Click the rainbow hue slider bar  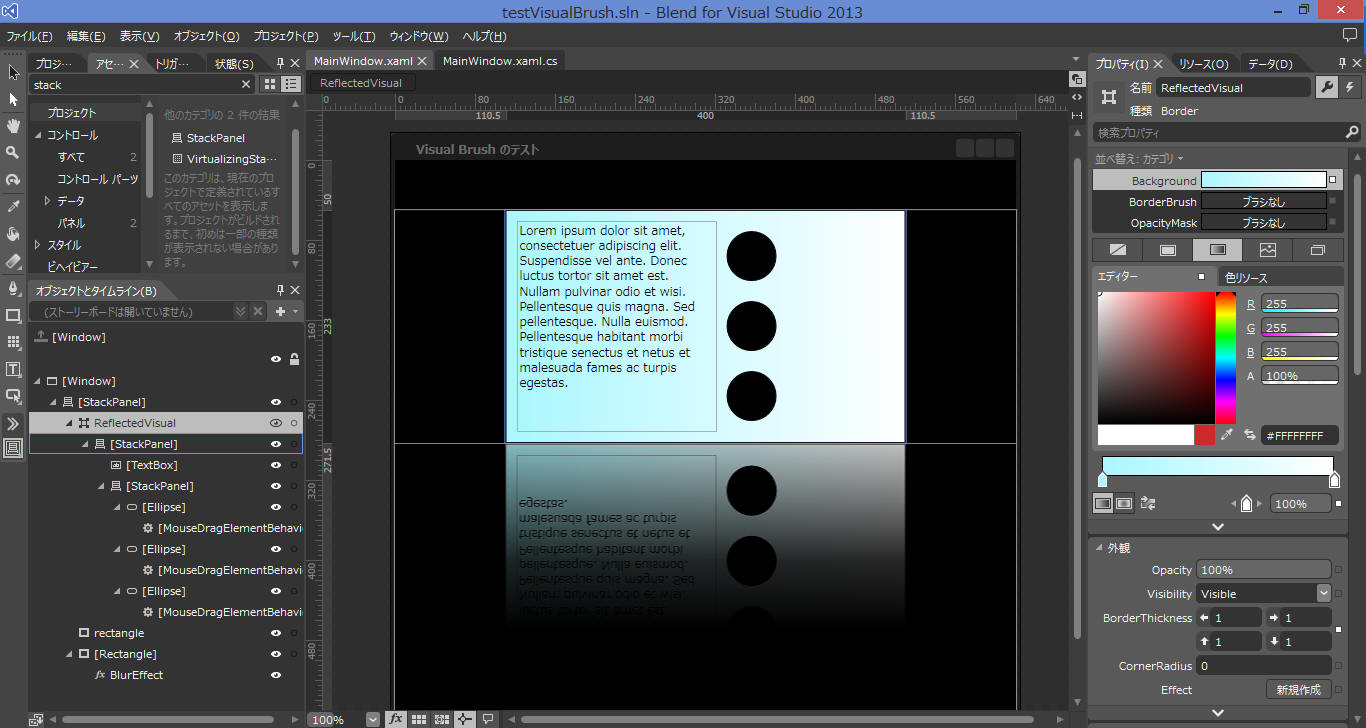pyautogui.click(x=1225, y=357)
